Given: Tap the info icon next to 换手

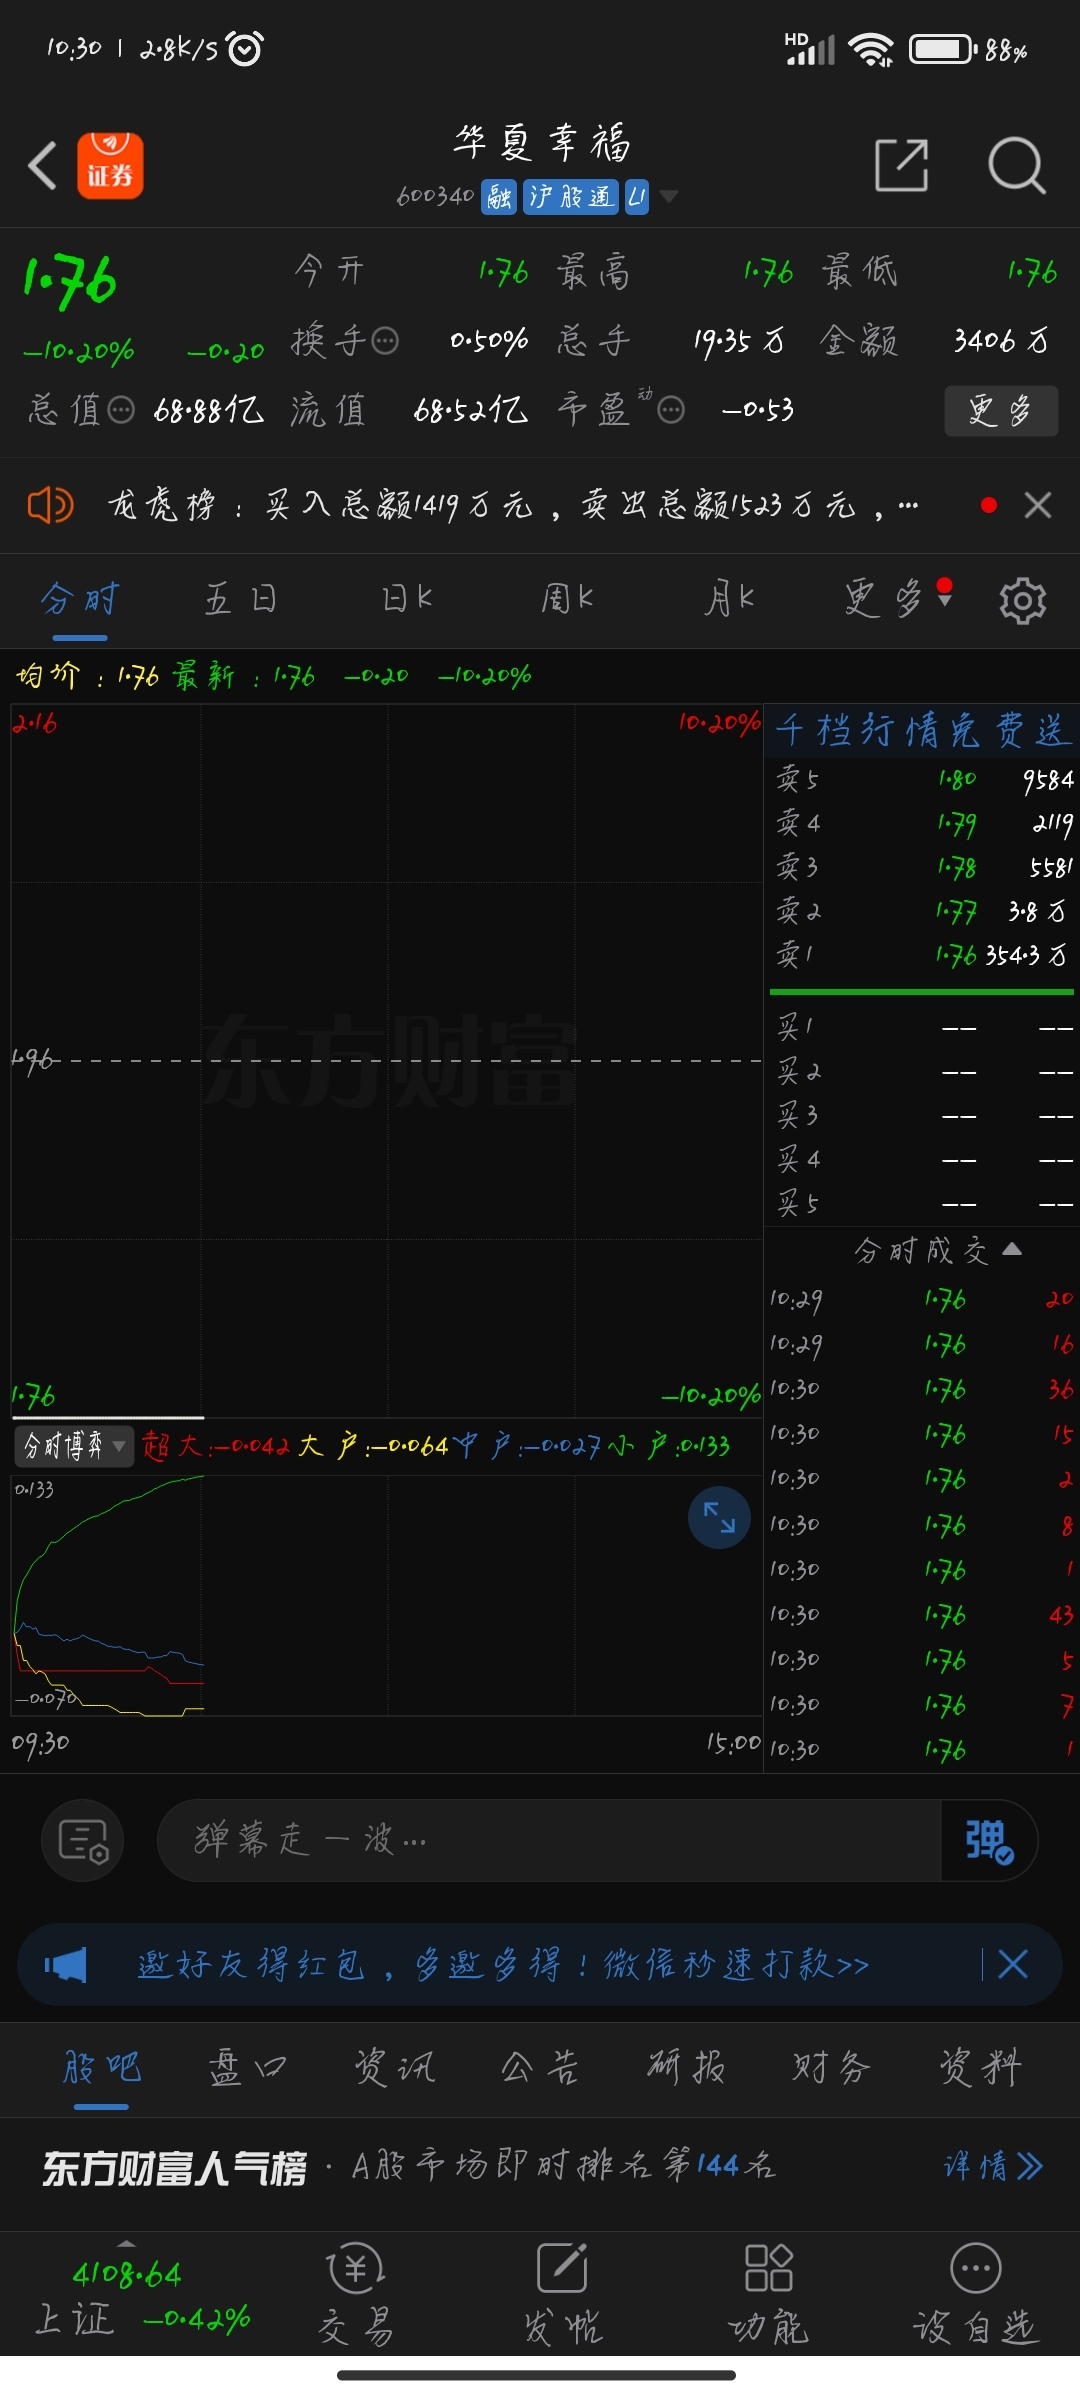Looking at the screenshot, I should 385,342.
